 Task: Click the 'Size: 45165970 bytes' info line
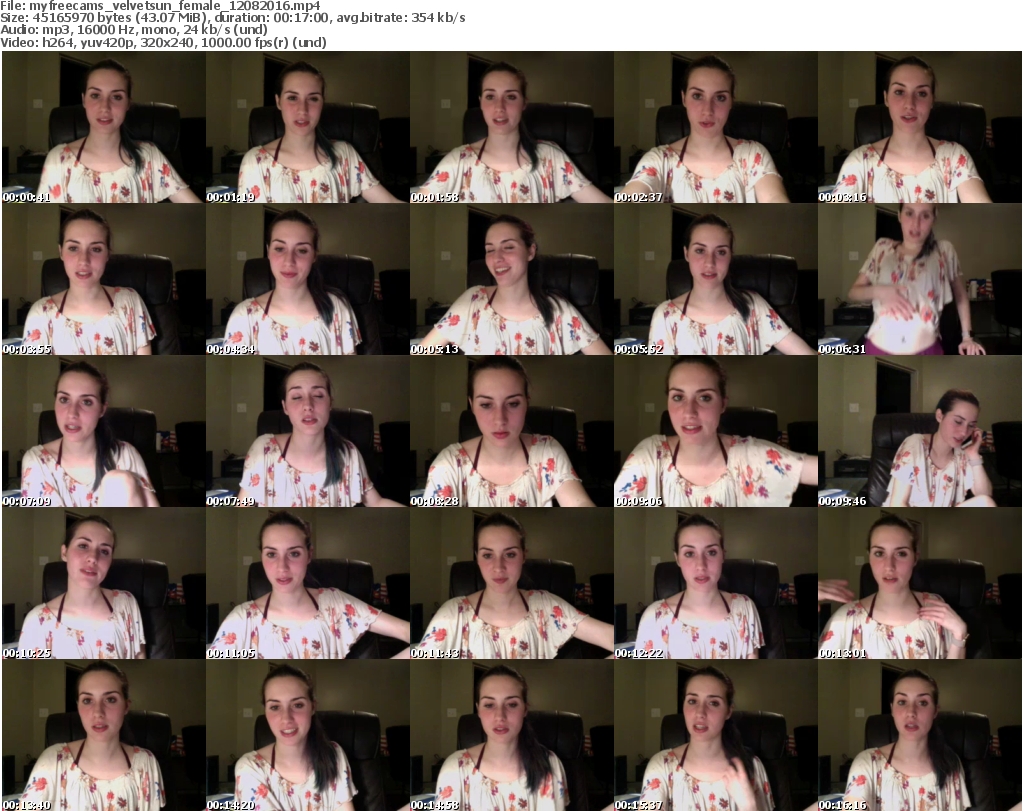tap(232, 18)
